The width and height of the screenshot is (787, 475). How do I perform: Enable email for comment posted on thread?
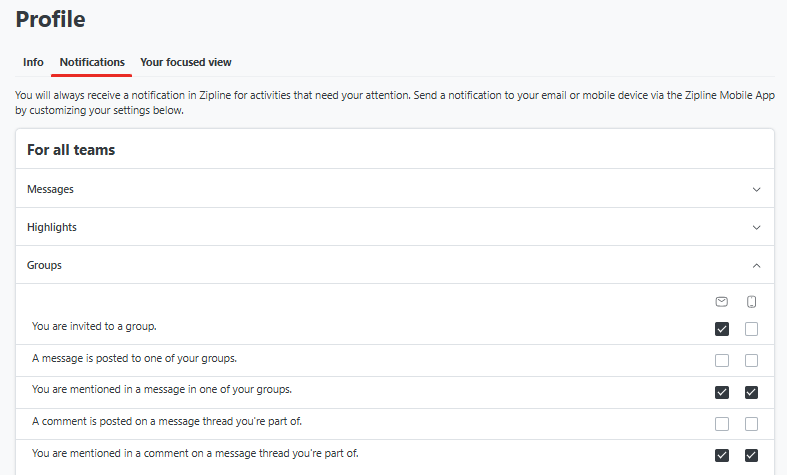(722, 424)
